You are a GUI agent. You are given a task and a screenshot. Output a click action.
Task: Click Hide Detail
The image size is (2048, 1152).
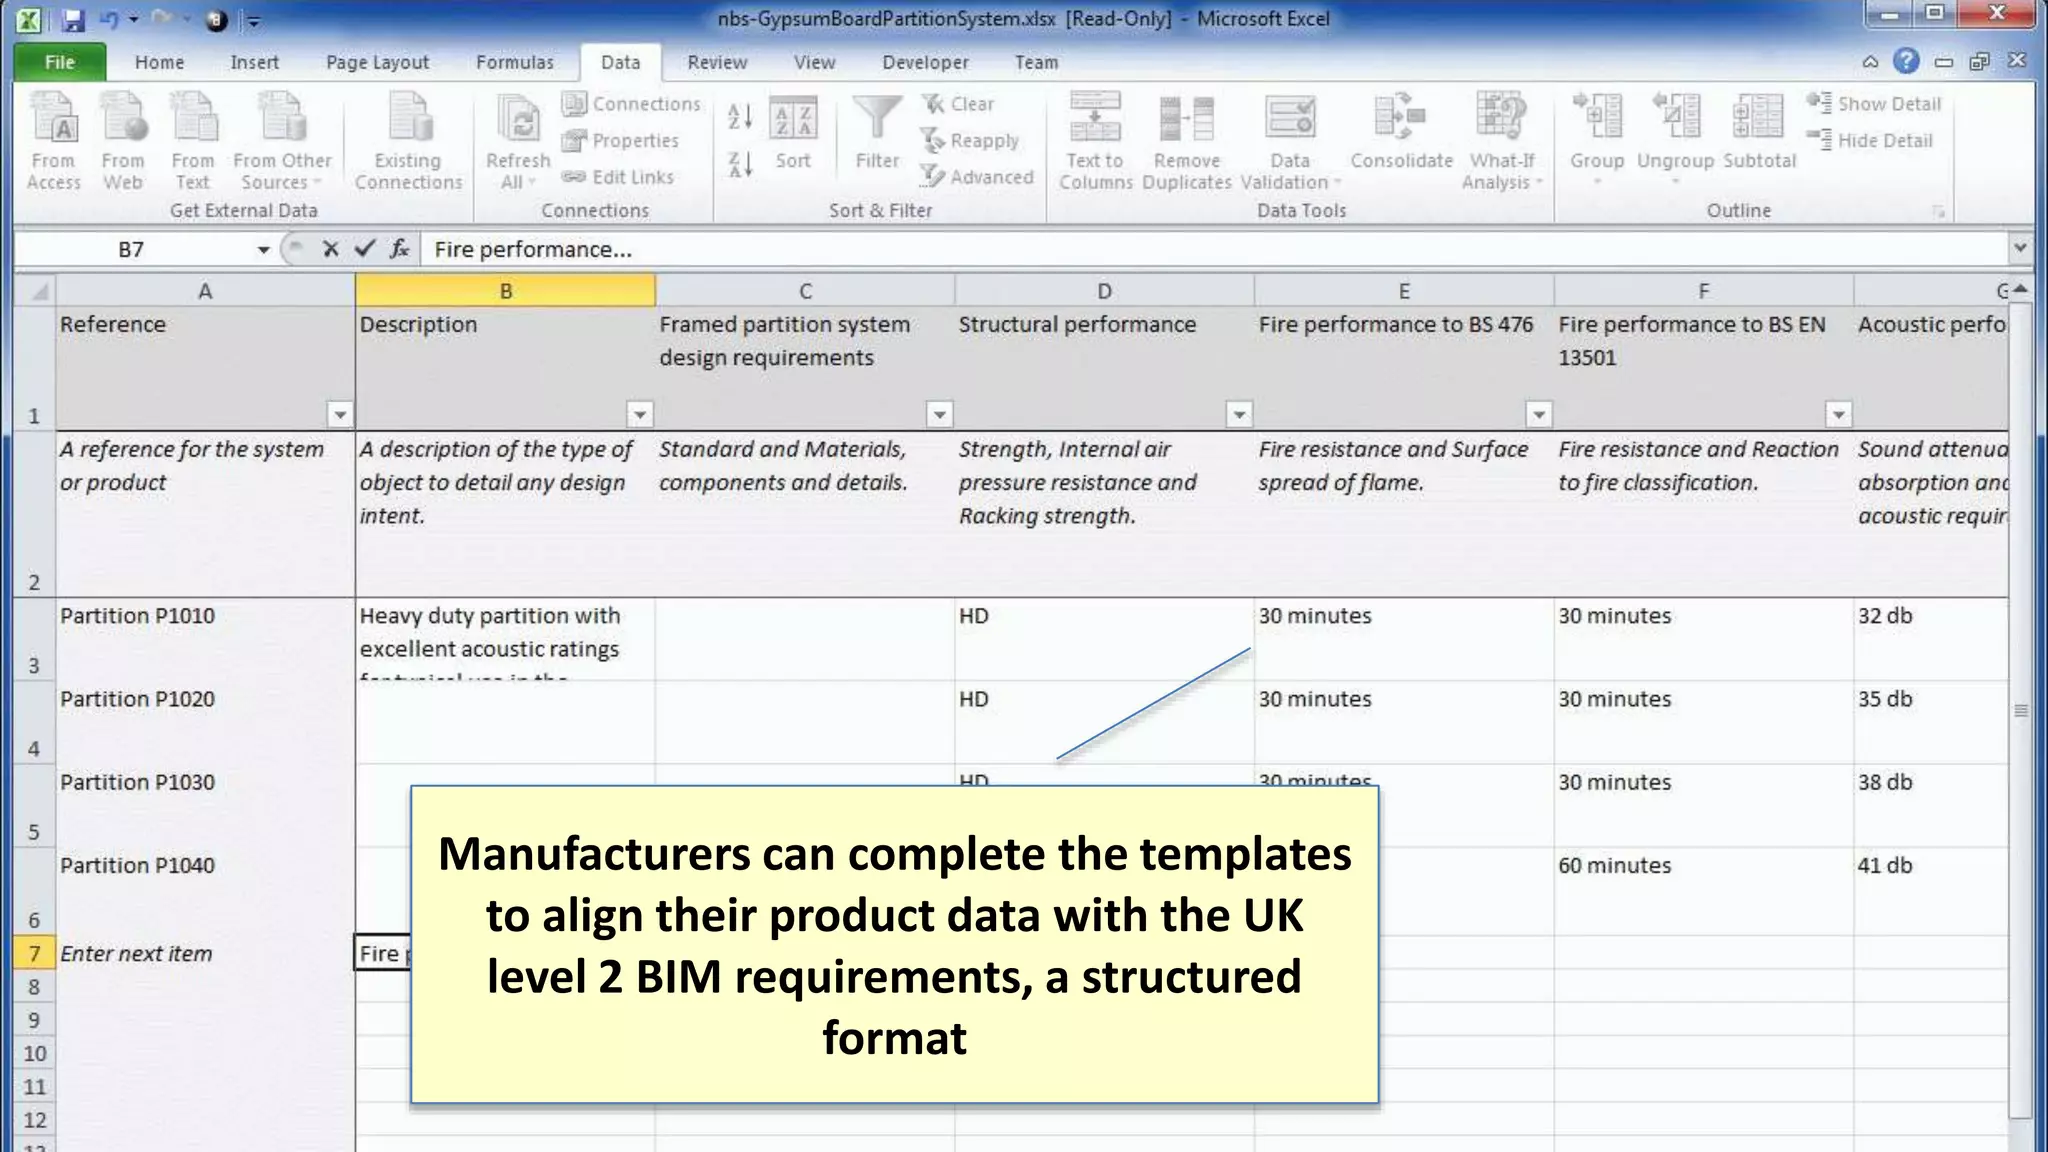pyautogui.click(x=1870, y=141)
